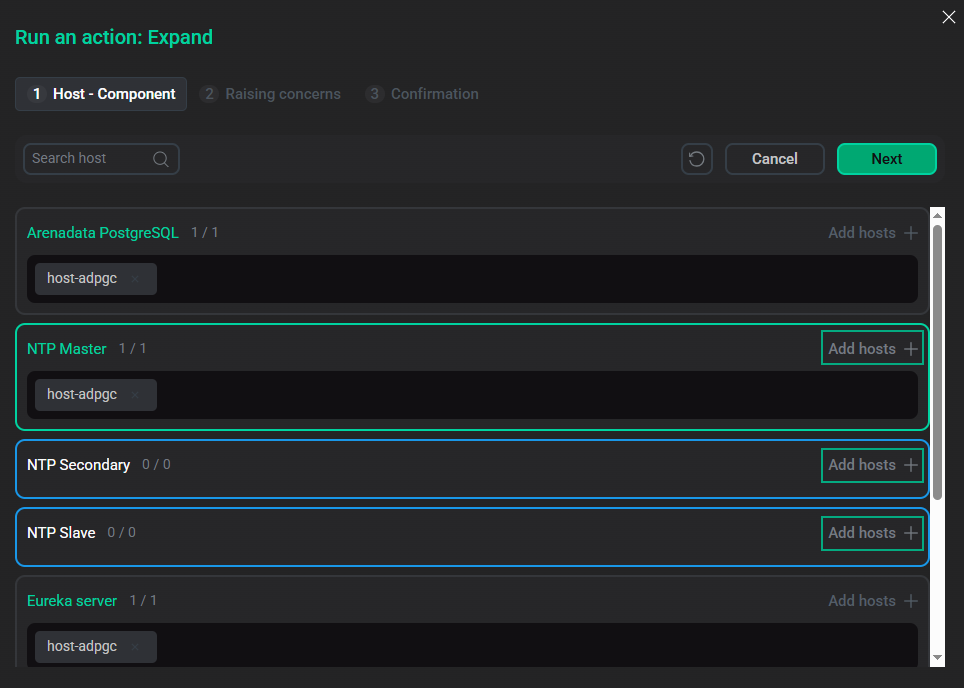Focus the Search host input field
Viewport: 964px width, 688px height.
88,159
